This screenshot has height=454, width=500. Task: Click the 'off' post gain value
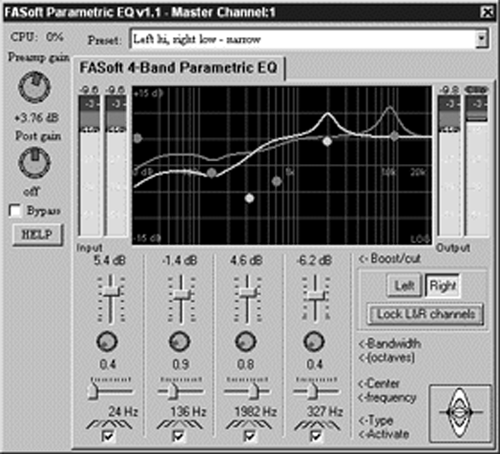point(32,192)
